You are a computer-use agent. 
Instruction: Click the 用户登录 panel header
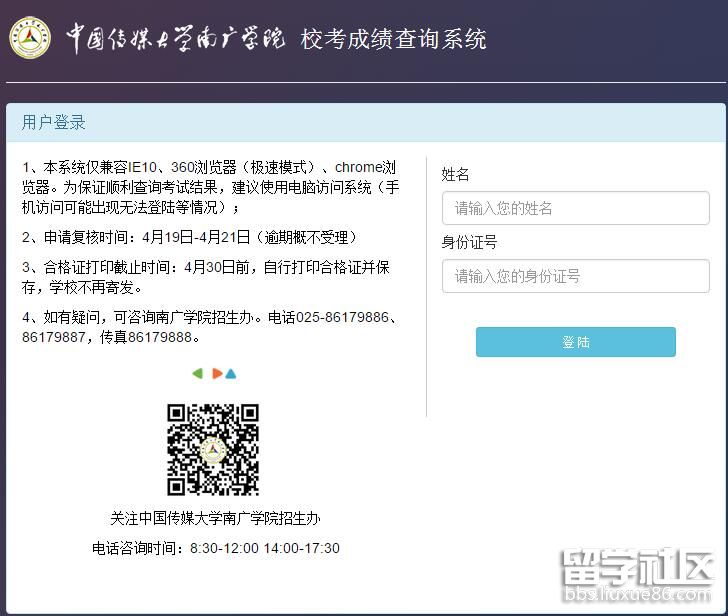pyautogui.click(x=54, y=123)
